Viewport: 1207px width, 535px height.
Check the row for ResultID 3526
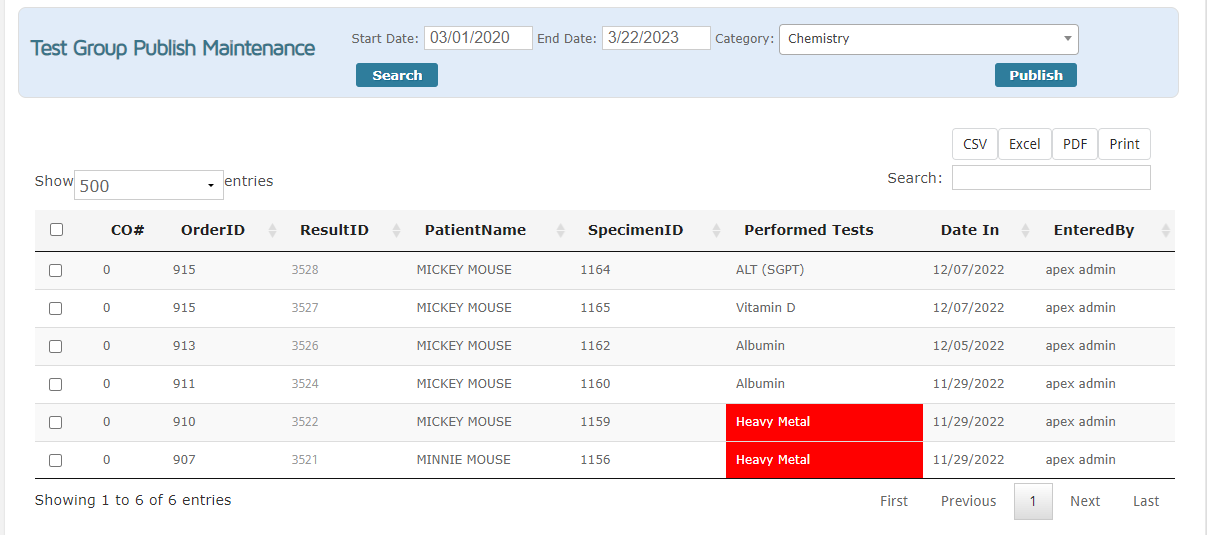coord(56,346)
